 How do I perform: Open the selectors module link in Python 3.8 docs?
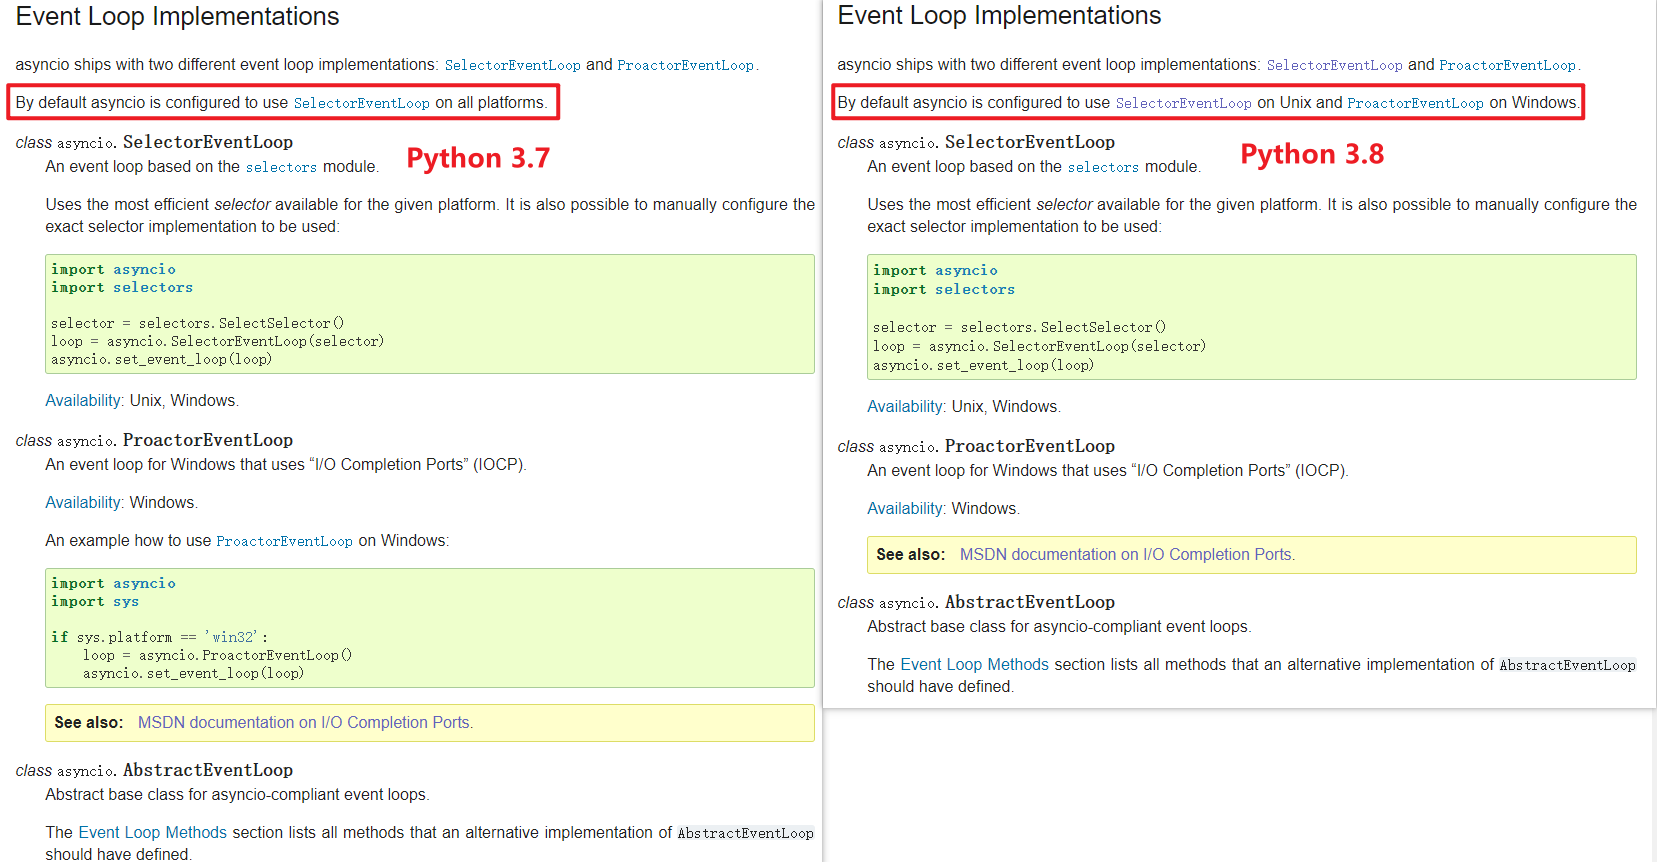click(x=1103, y=167)
